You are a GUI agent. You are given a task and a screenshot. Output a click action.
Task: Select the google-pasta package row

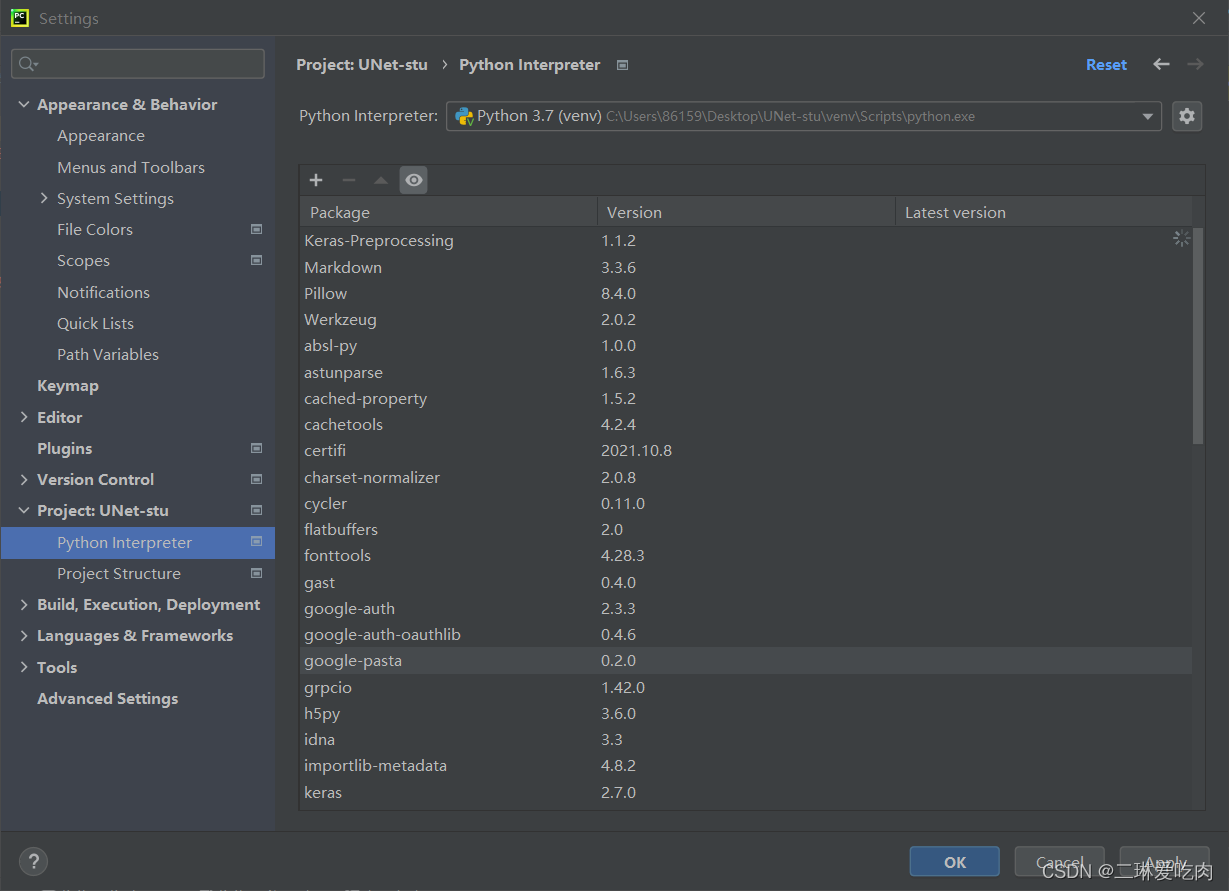(746, 660)
